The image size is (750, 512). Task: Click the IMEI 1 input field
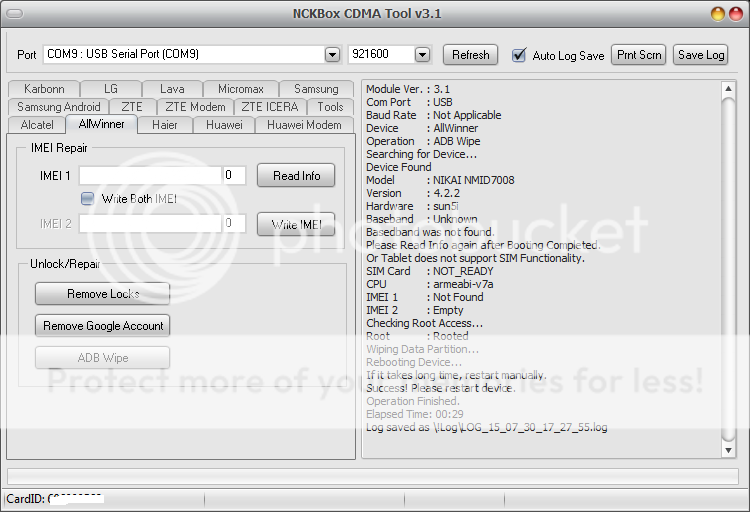coord(149,176)
